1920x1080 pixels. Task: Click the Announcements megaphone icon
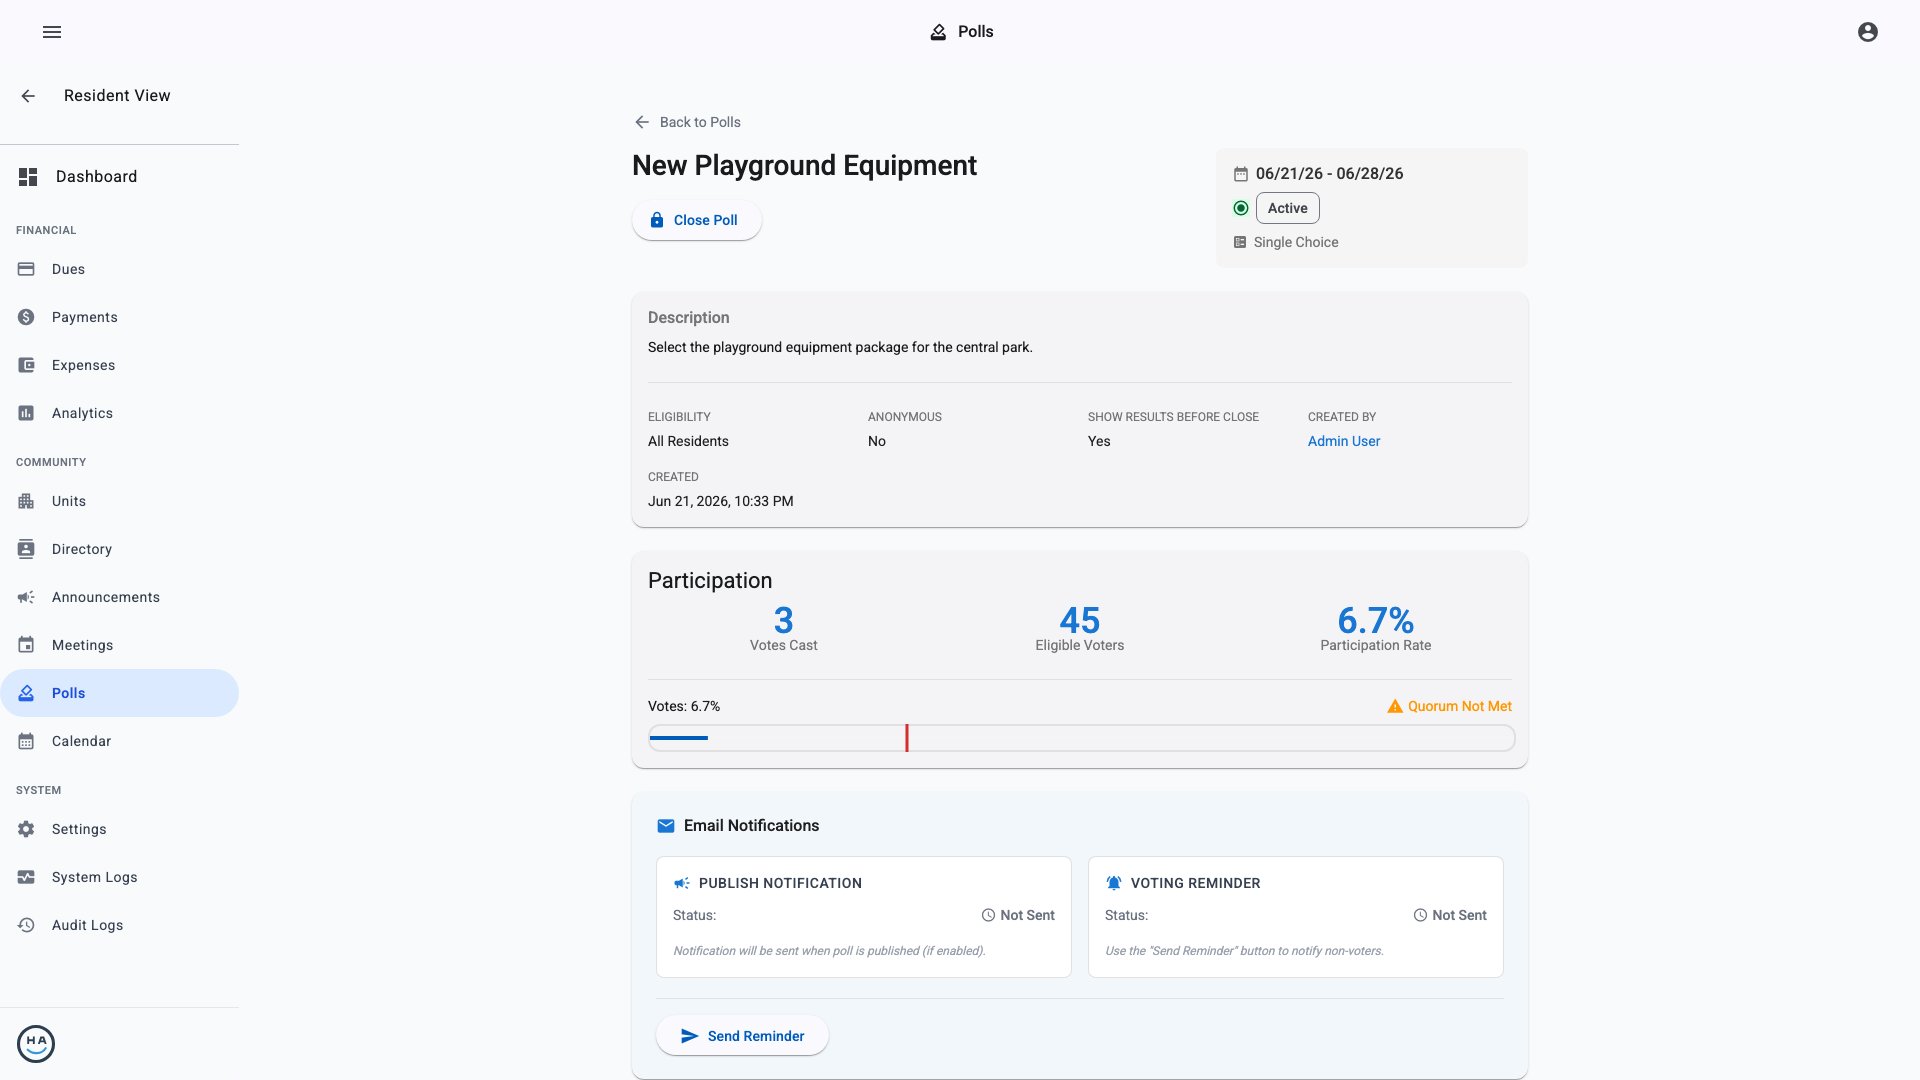tap(26, 597)
